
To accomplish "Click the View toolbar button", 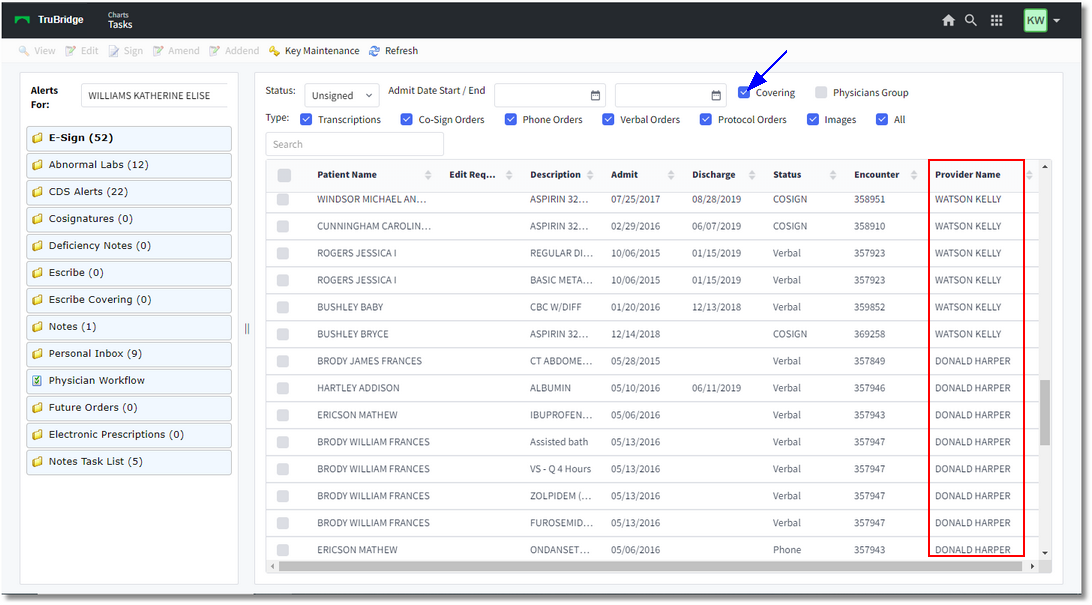I will [37, 51].
